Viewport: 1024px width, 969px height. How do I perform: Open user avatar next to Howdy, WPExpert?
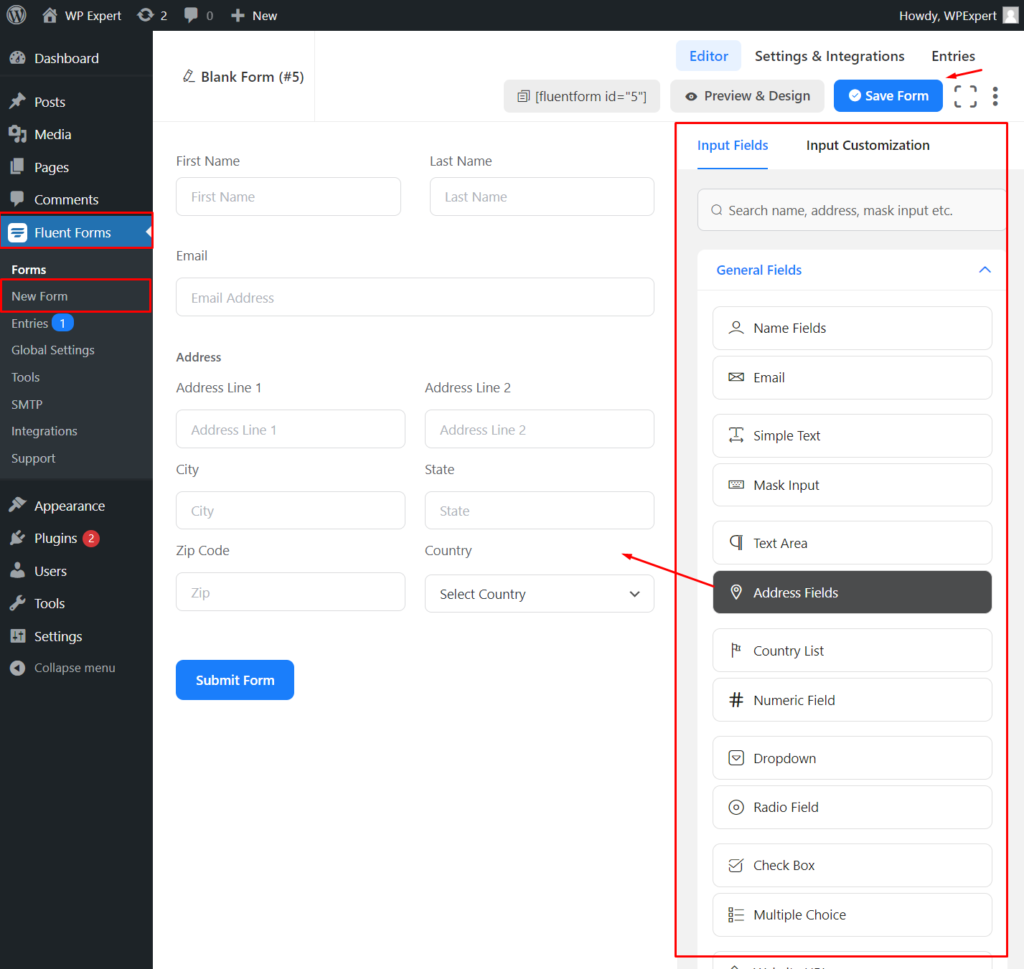tap(1010, 15)
